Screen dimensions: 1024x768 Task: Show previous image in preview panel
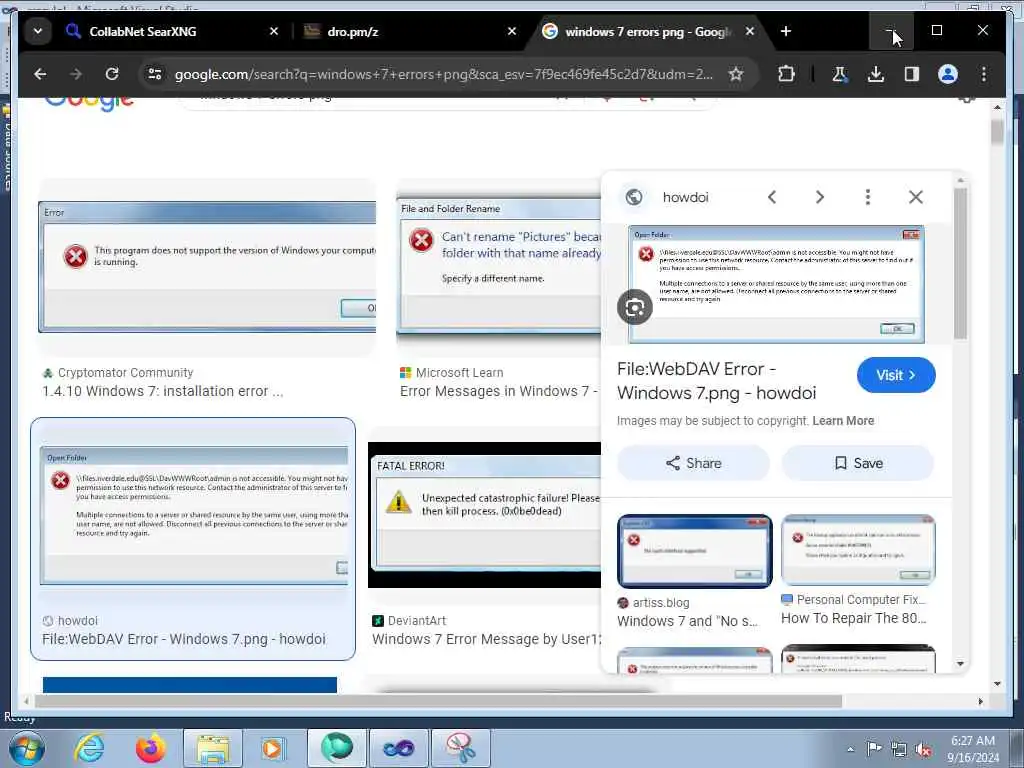772,197
